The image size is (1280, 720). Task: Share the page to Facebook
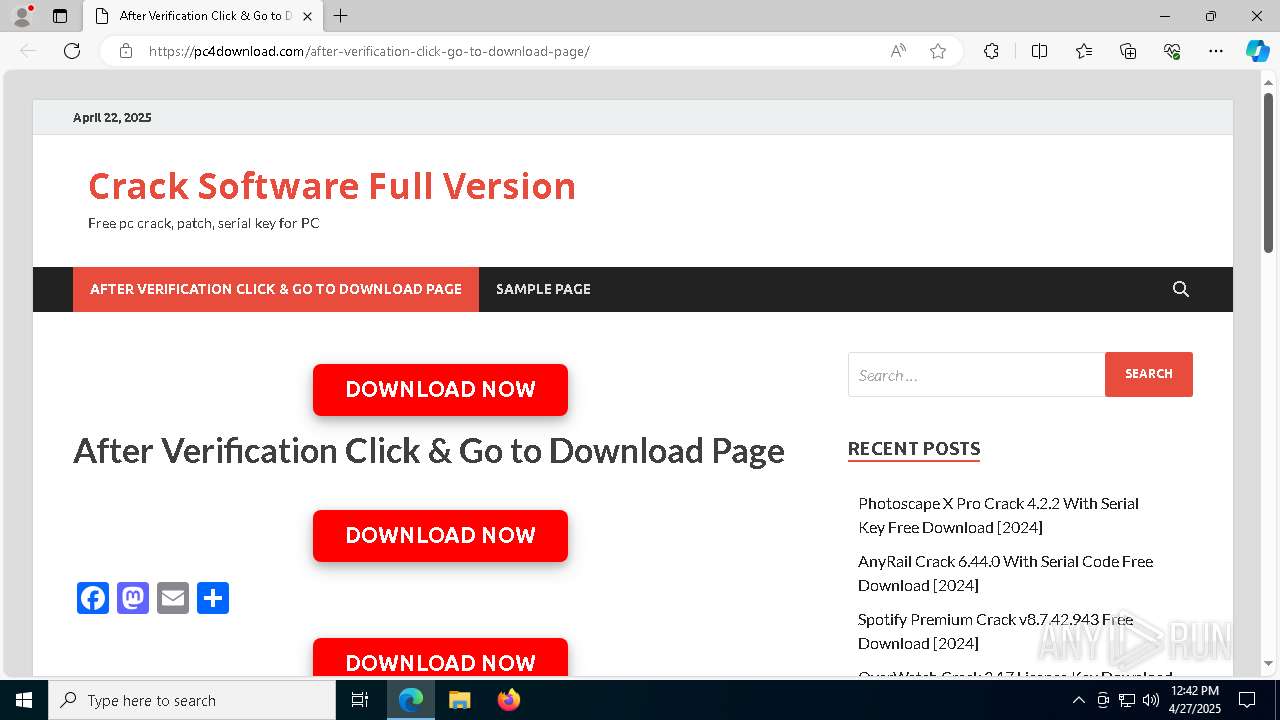point(93,598)
